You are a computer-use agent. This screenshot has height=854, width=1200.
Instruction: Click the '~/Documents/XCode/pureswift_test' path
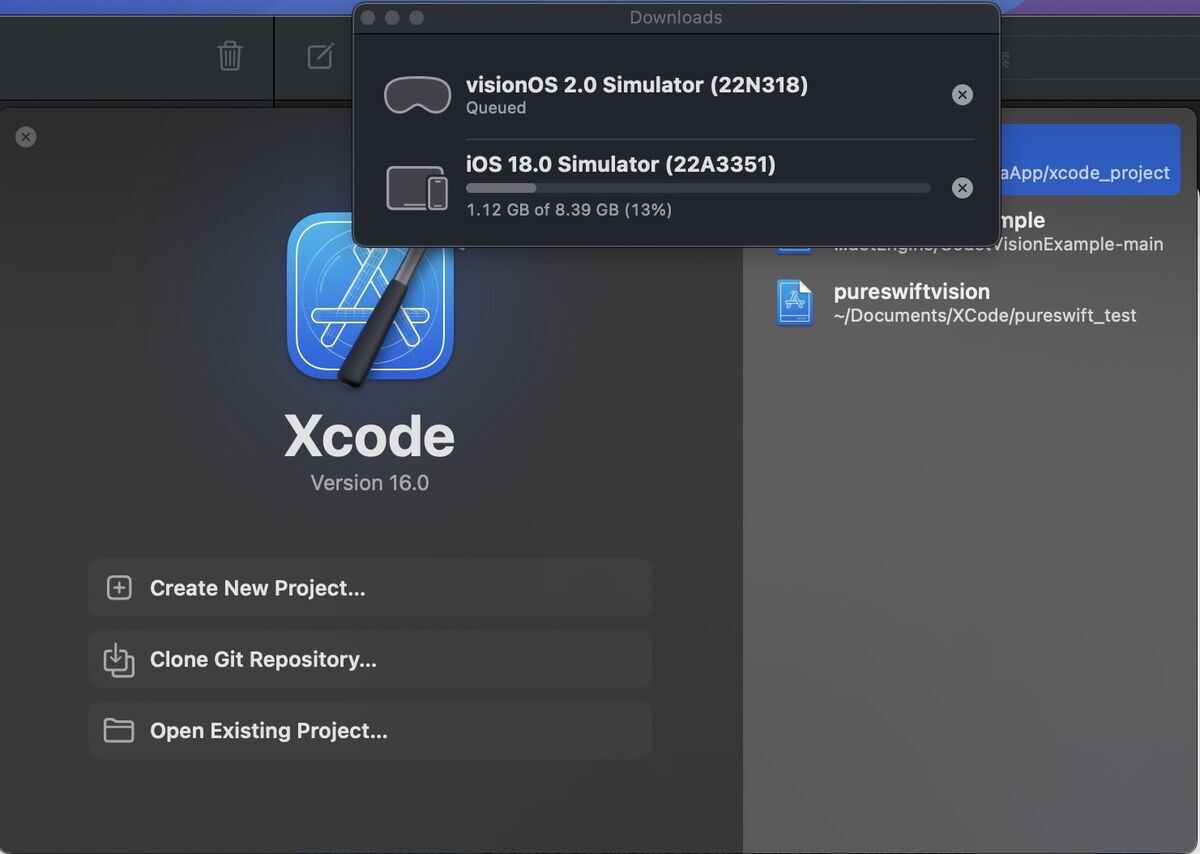[x=985, y=315]
